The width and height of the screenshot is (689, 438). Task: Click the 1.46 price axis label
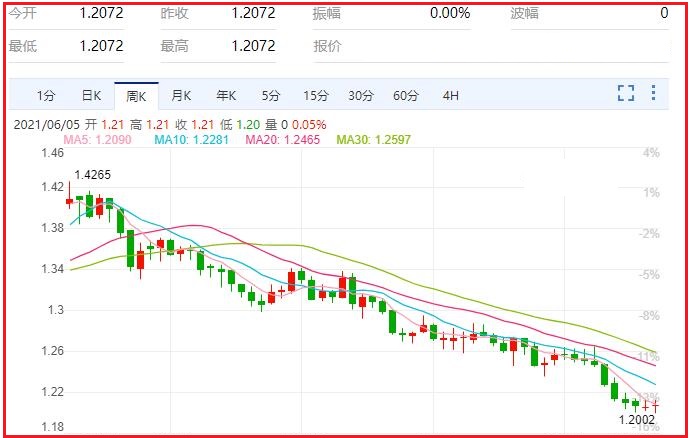pos(53,153)
